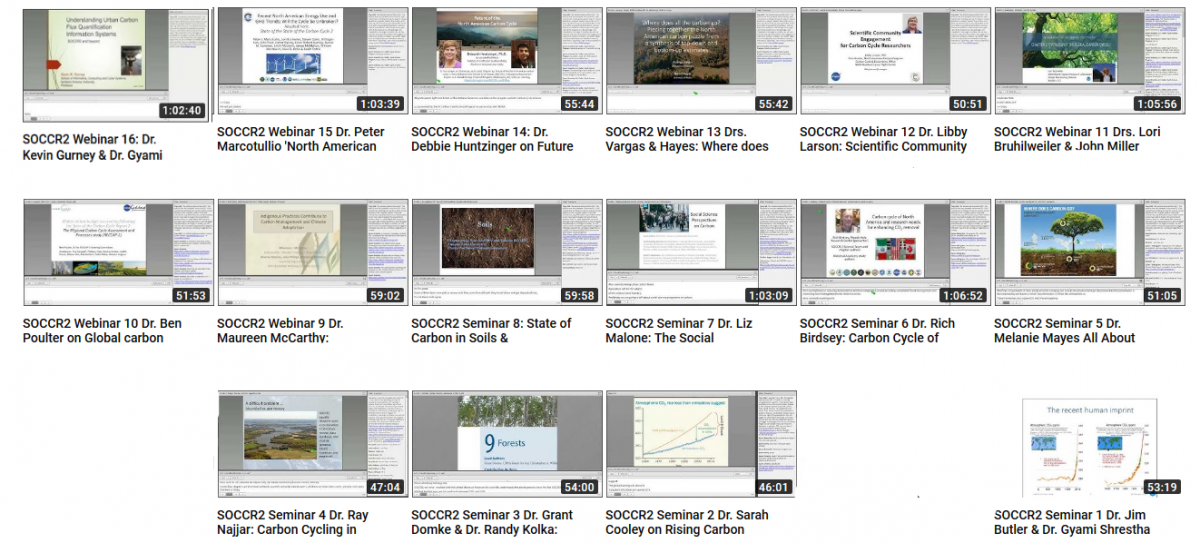Open SOCCR2 Webinar 10 Ben Poulter thumbnail
The image size is (1200, 543).
pyautogui.click(x=116, y=252)
